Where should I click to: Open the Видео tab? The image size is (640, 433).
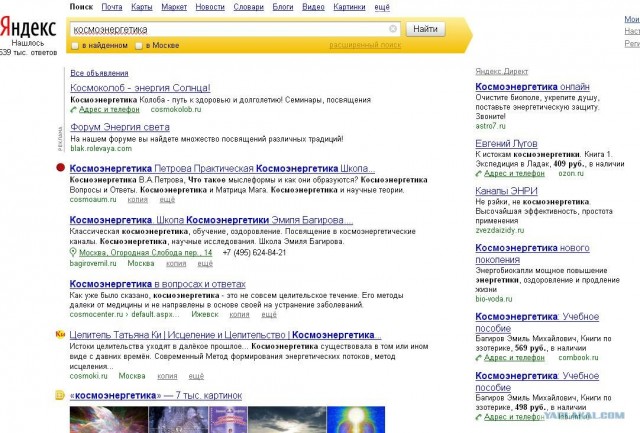pos(313,7)
